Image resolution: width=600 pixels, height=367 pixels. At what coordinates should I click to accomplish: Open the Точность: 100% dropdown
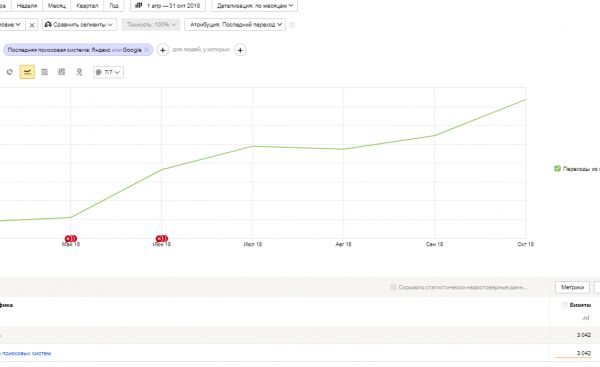(x=151, y=24)
